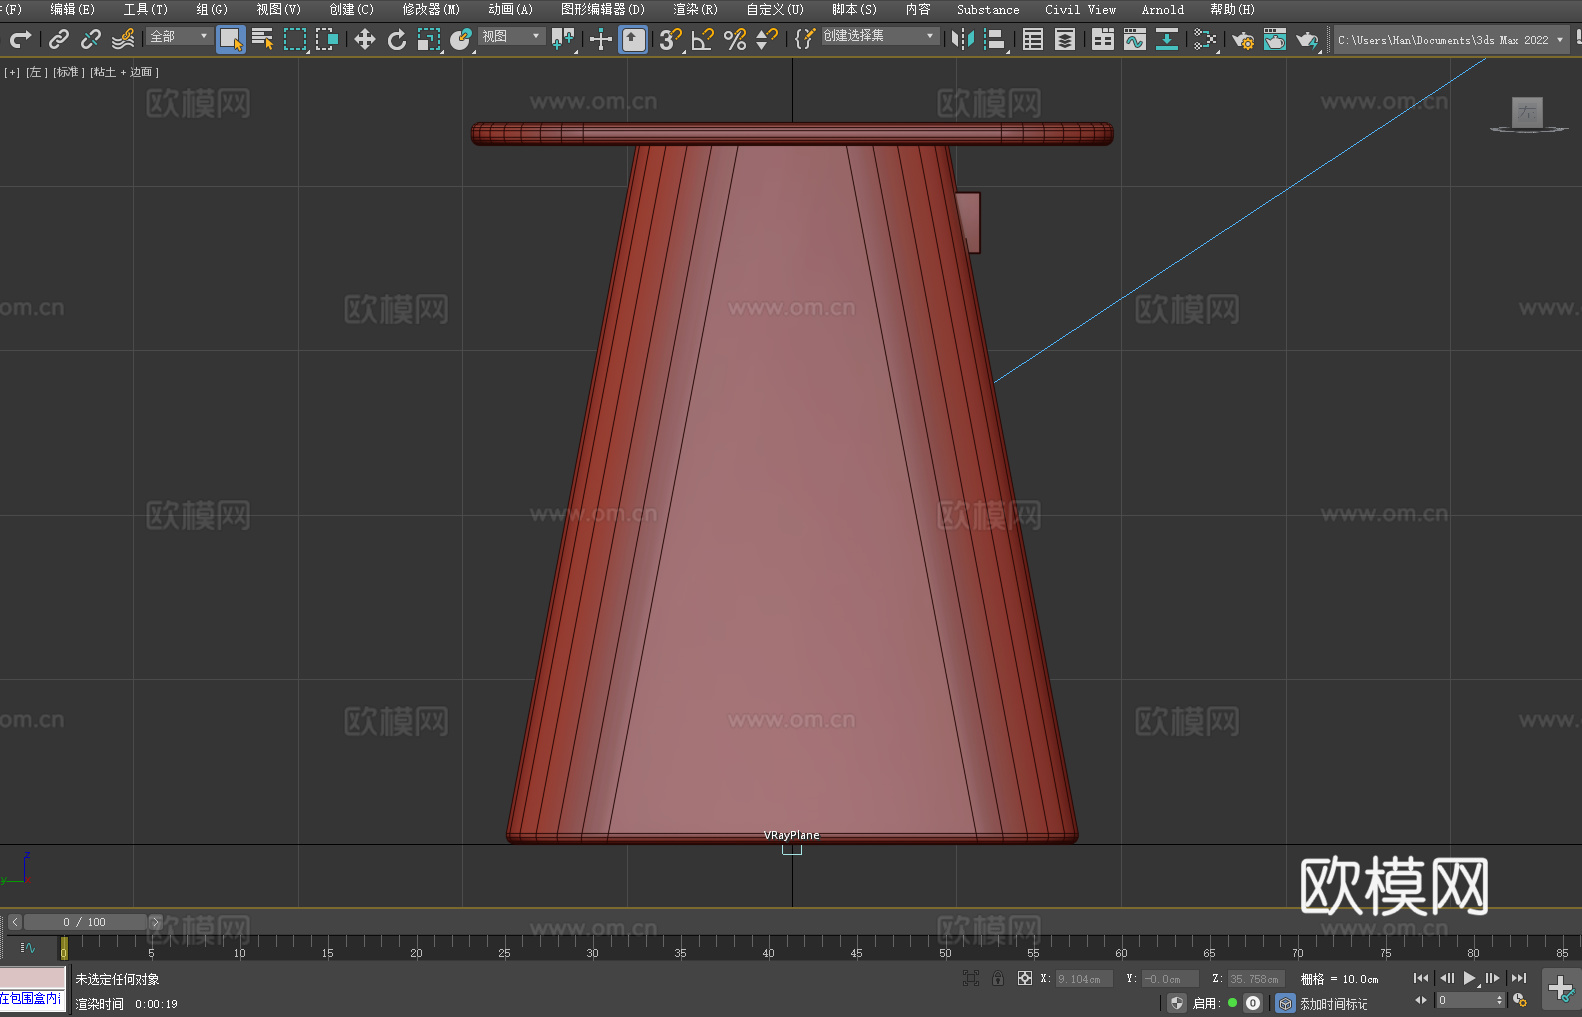Select the Move tool
This screenshot has height=1017, width=1582.
point(365,39)
